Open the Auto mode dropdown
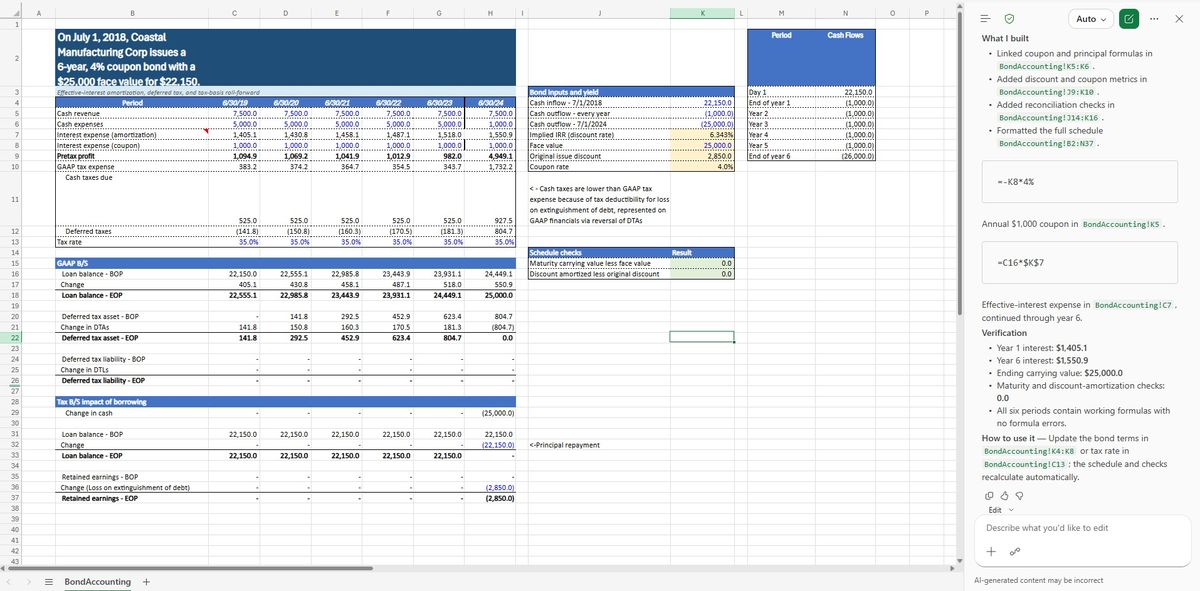 [x=1092, y=19]
